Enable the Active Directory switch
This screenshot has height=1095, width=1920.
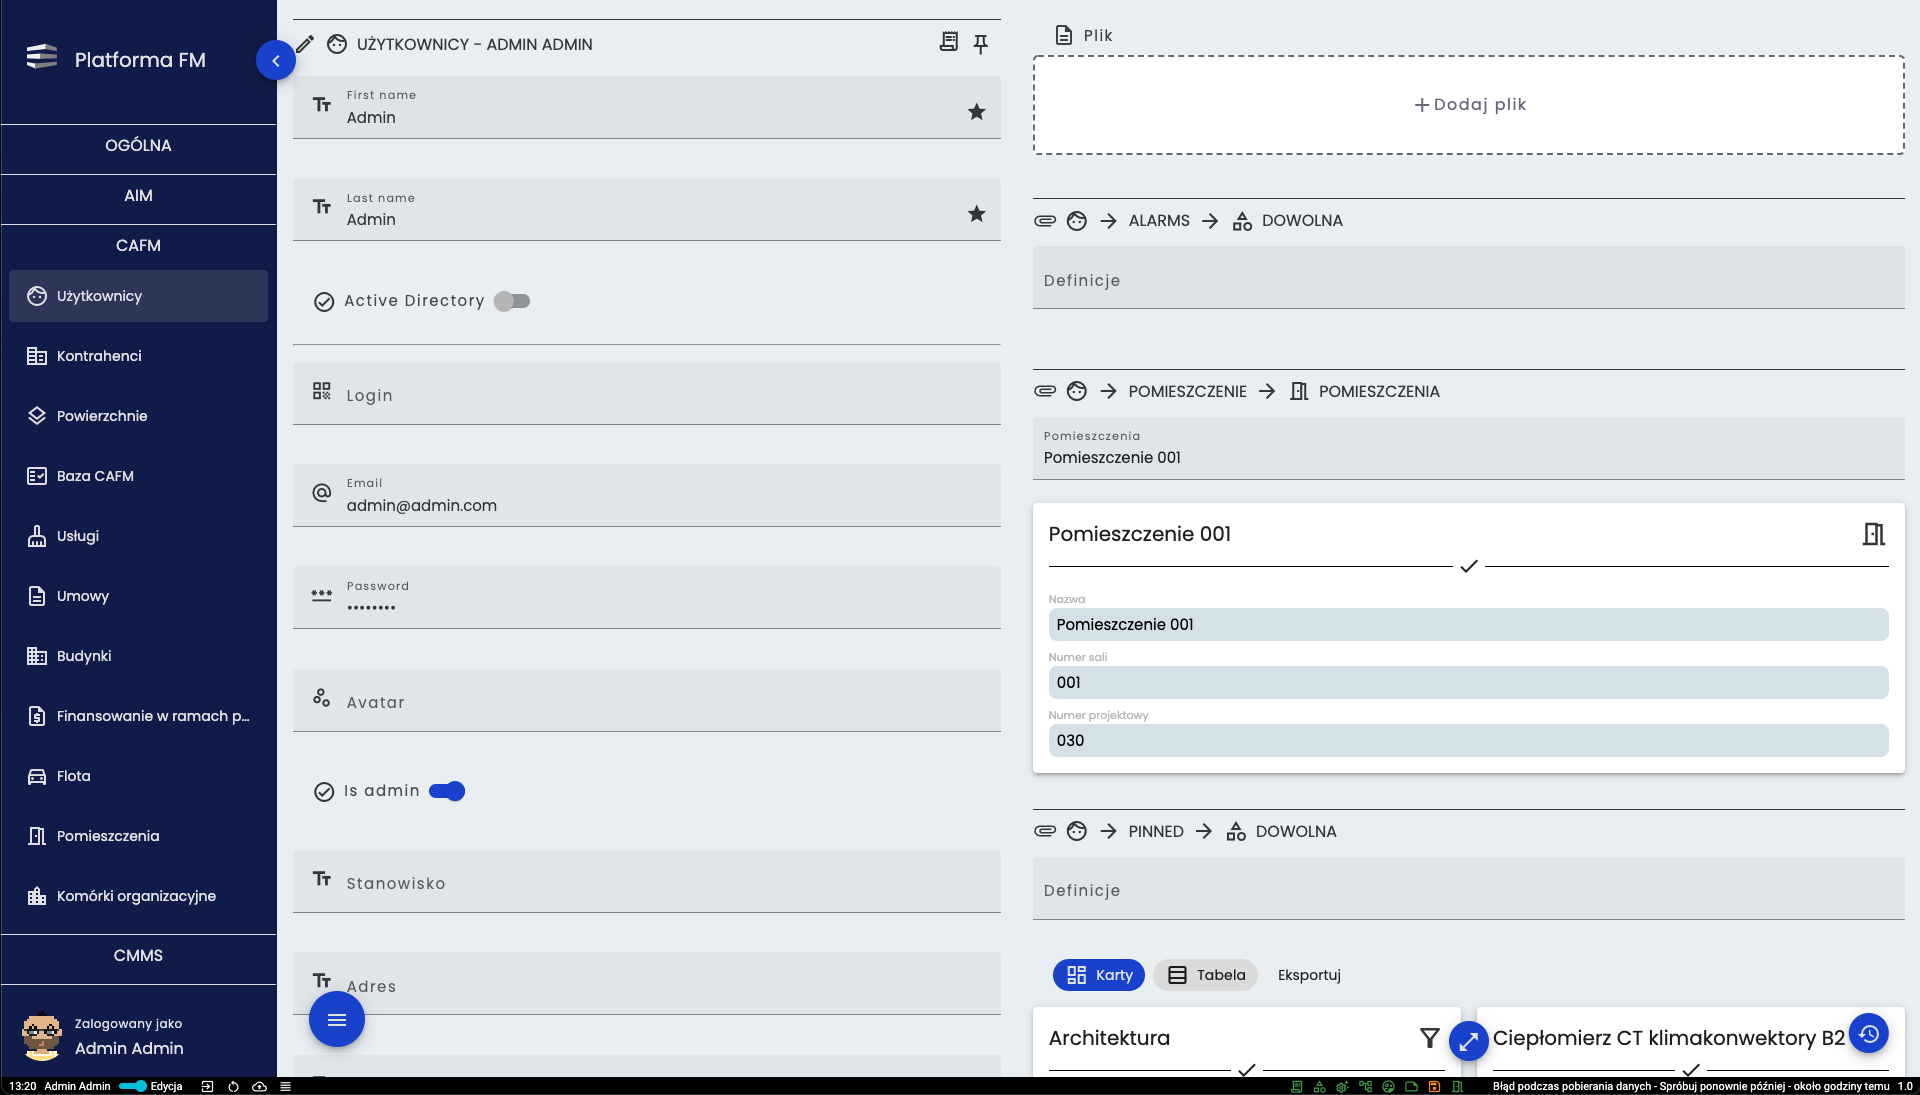pyautogui.click(x=512, y=301)
